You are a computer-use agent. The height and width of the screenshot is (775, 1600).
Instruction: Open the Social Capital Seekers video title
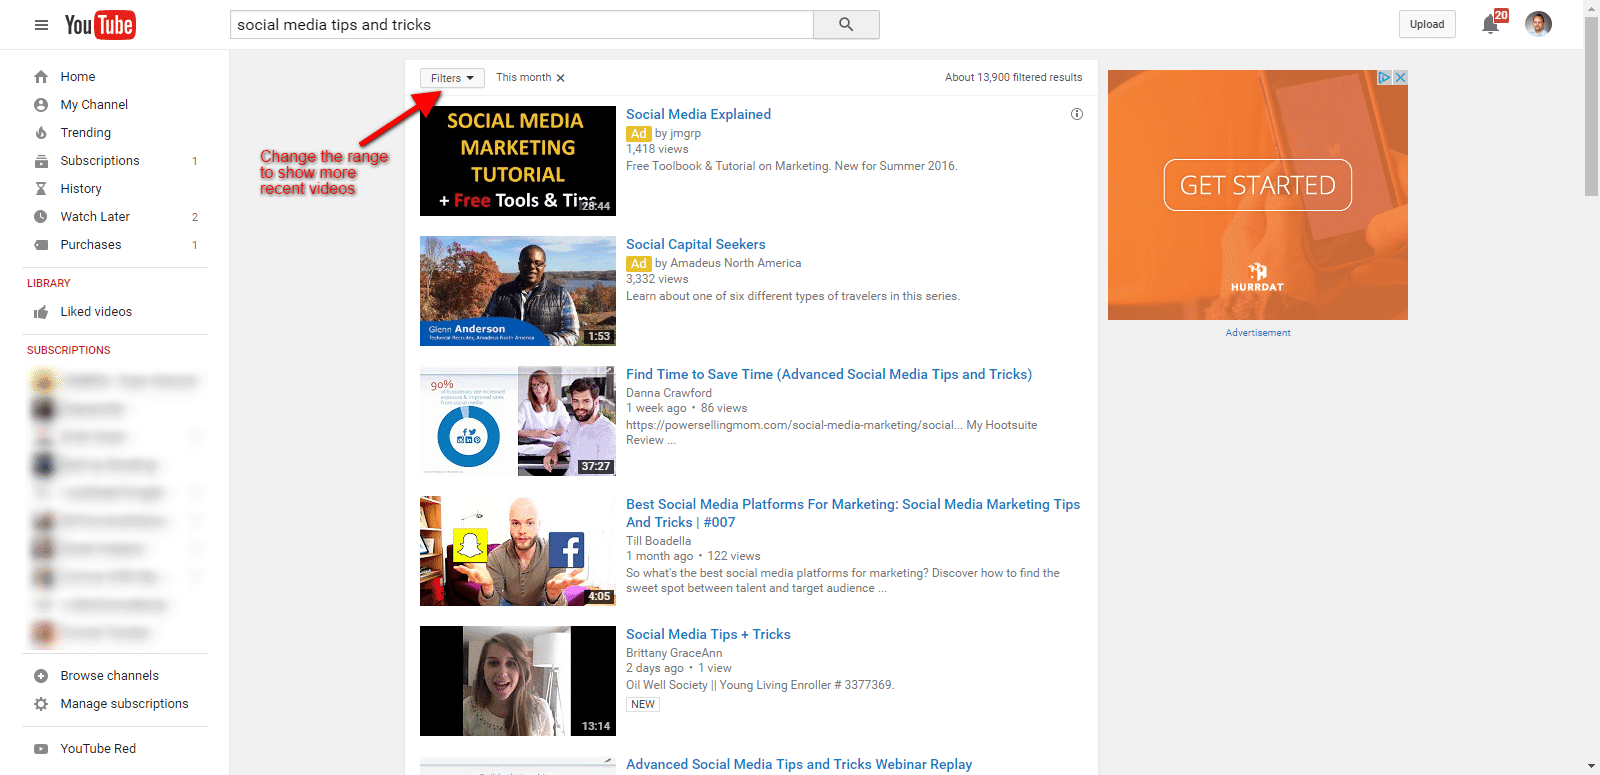coord(696,245)
